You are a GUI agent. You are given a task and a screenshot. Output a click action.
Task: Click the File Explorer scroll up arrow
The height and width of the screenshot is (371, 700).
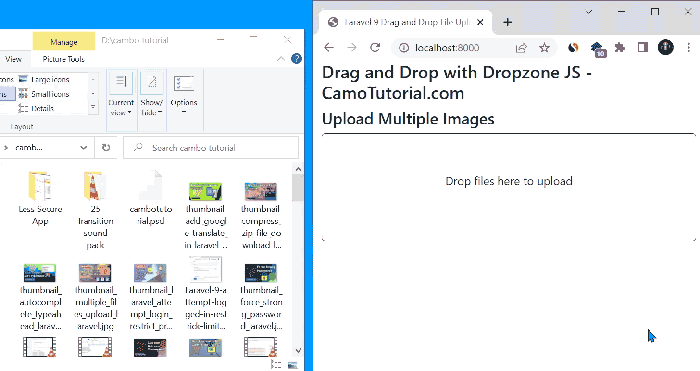pyautogui.click(x=298, y=169)
